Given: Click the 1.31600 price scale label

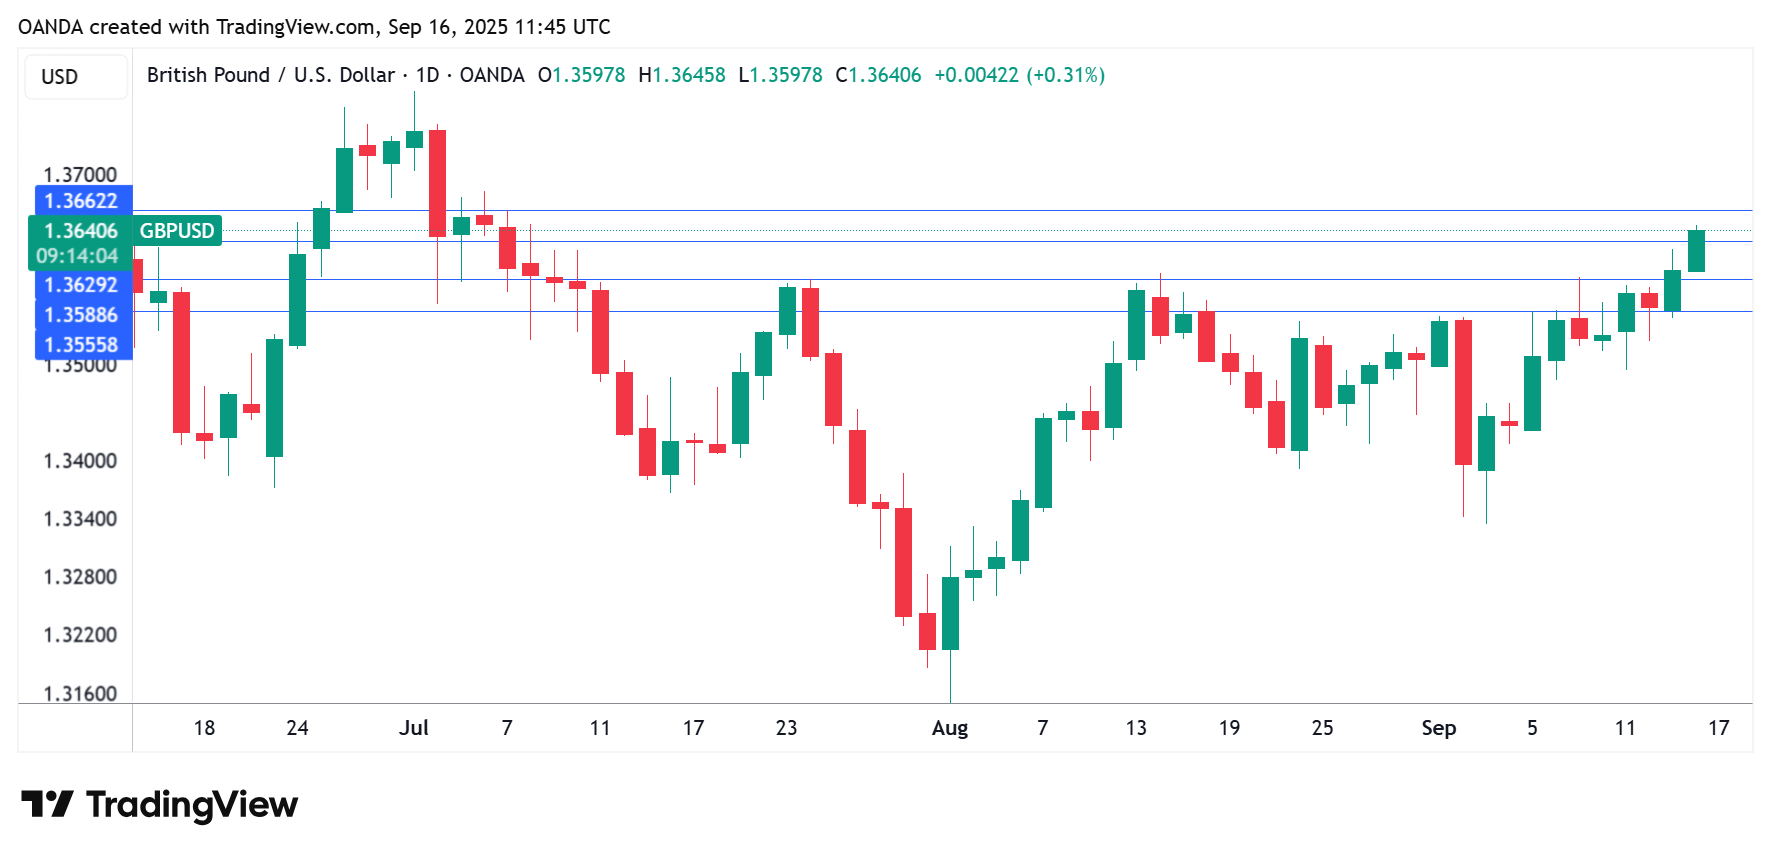Looking at the screenshot, I should pos(80,693).
